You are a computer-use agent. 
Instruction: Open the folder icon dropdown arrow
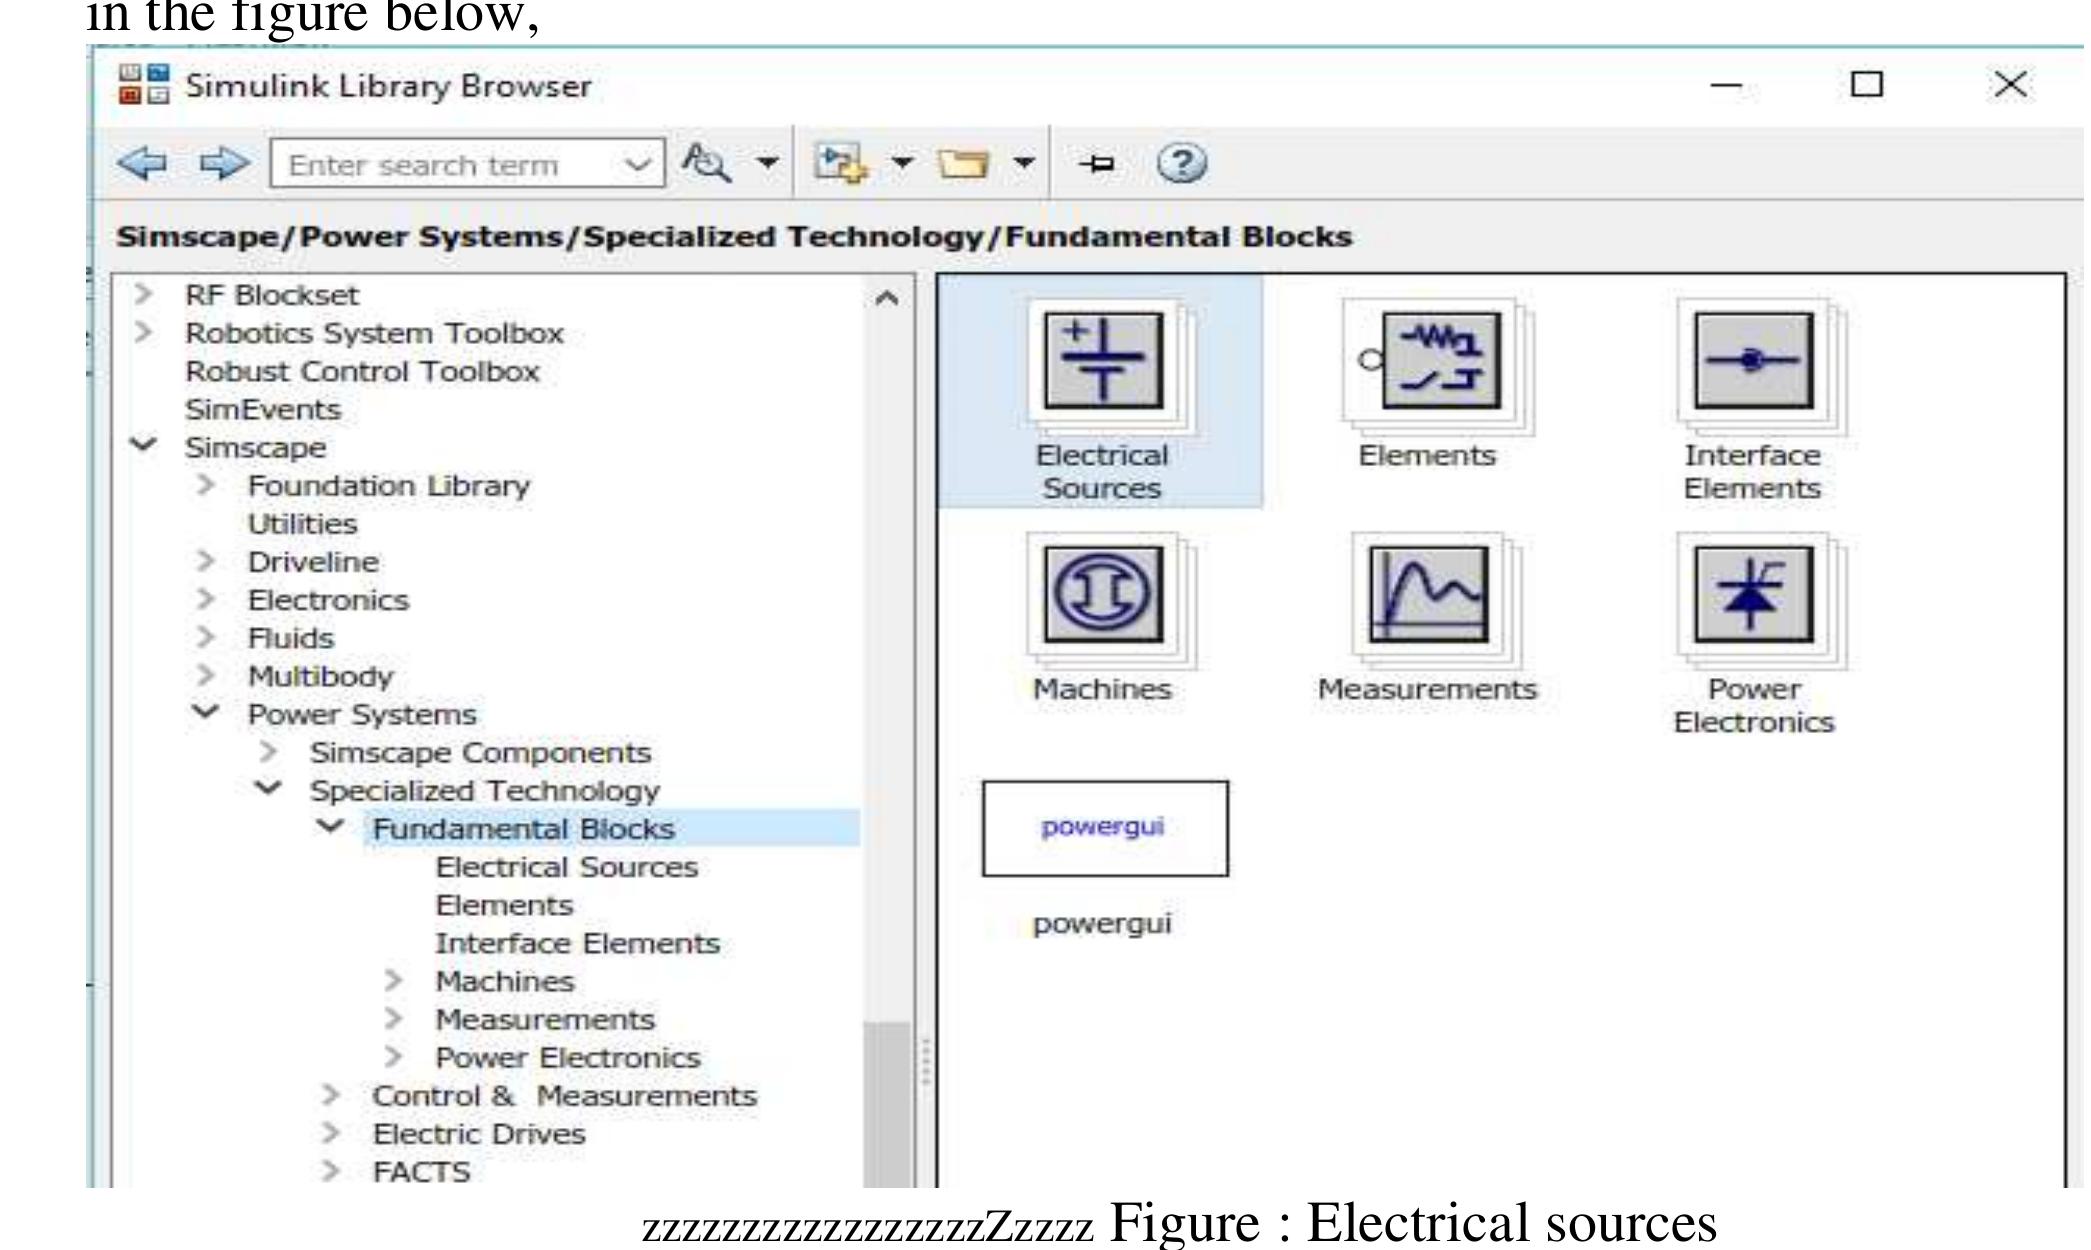[1024, 163]
